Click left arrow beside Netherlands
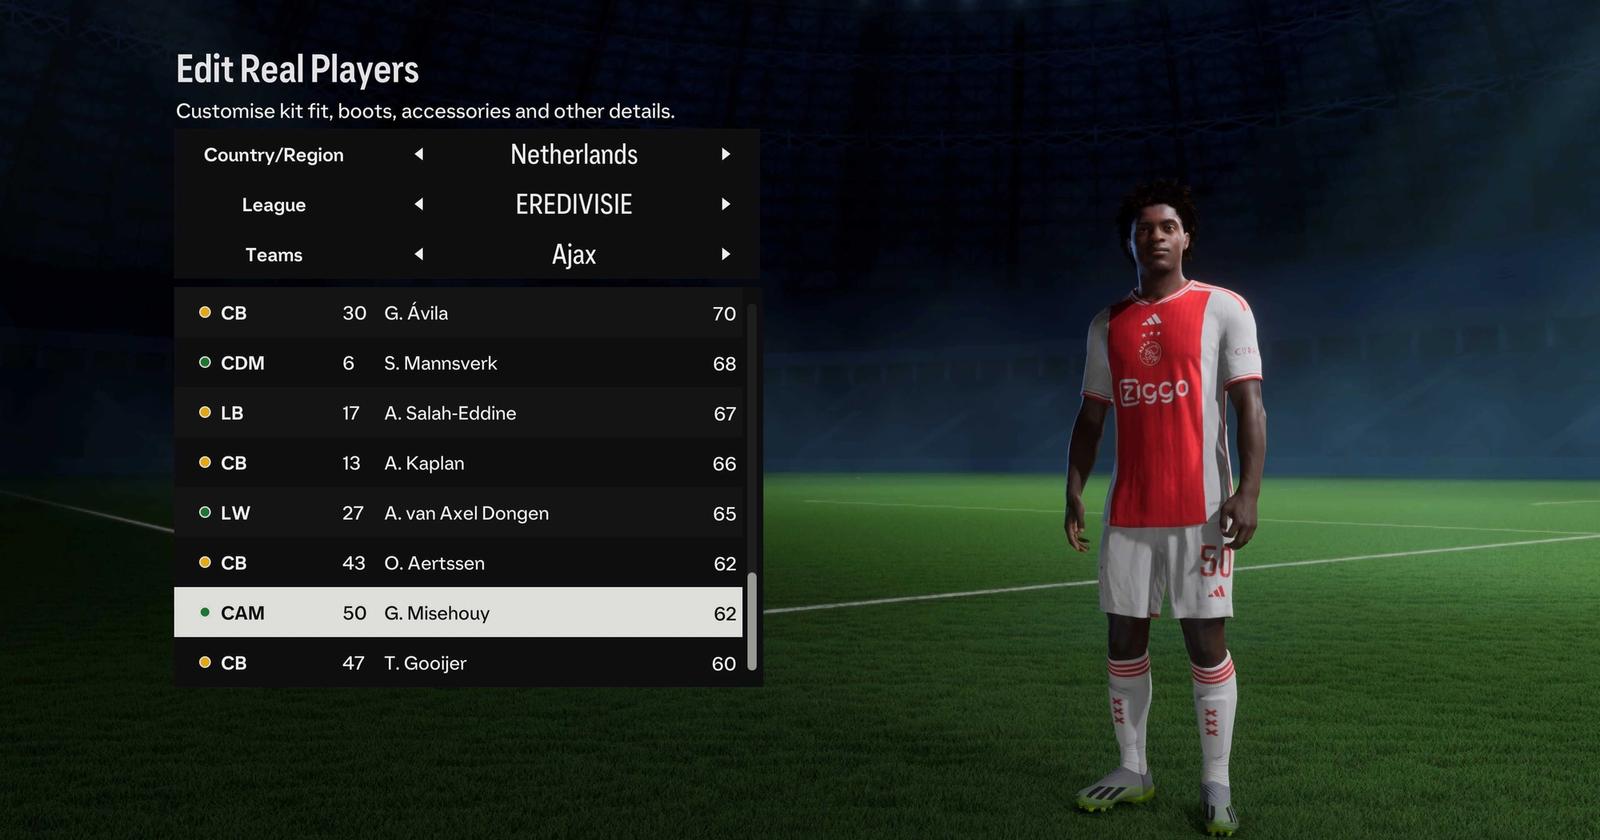Screen dimensions: 1600x840 click(419, 154)
